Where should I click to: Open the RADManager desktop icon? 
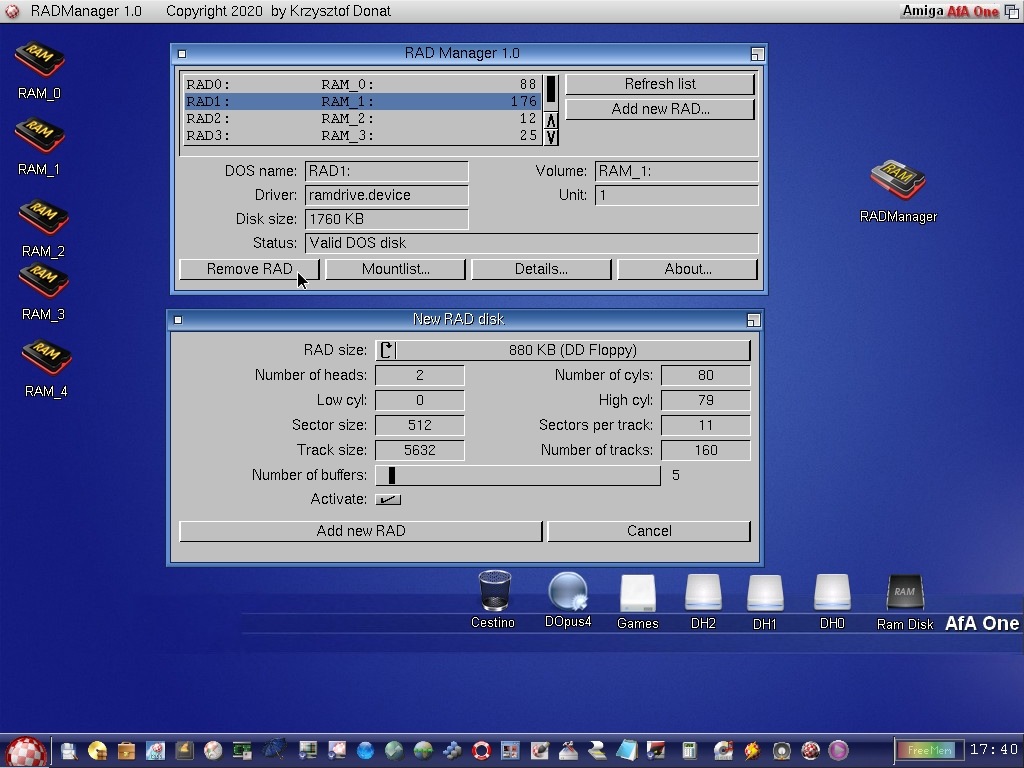[x=897, y=181]
